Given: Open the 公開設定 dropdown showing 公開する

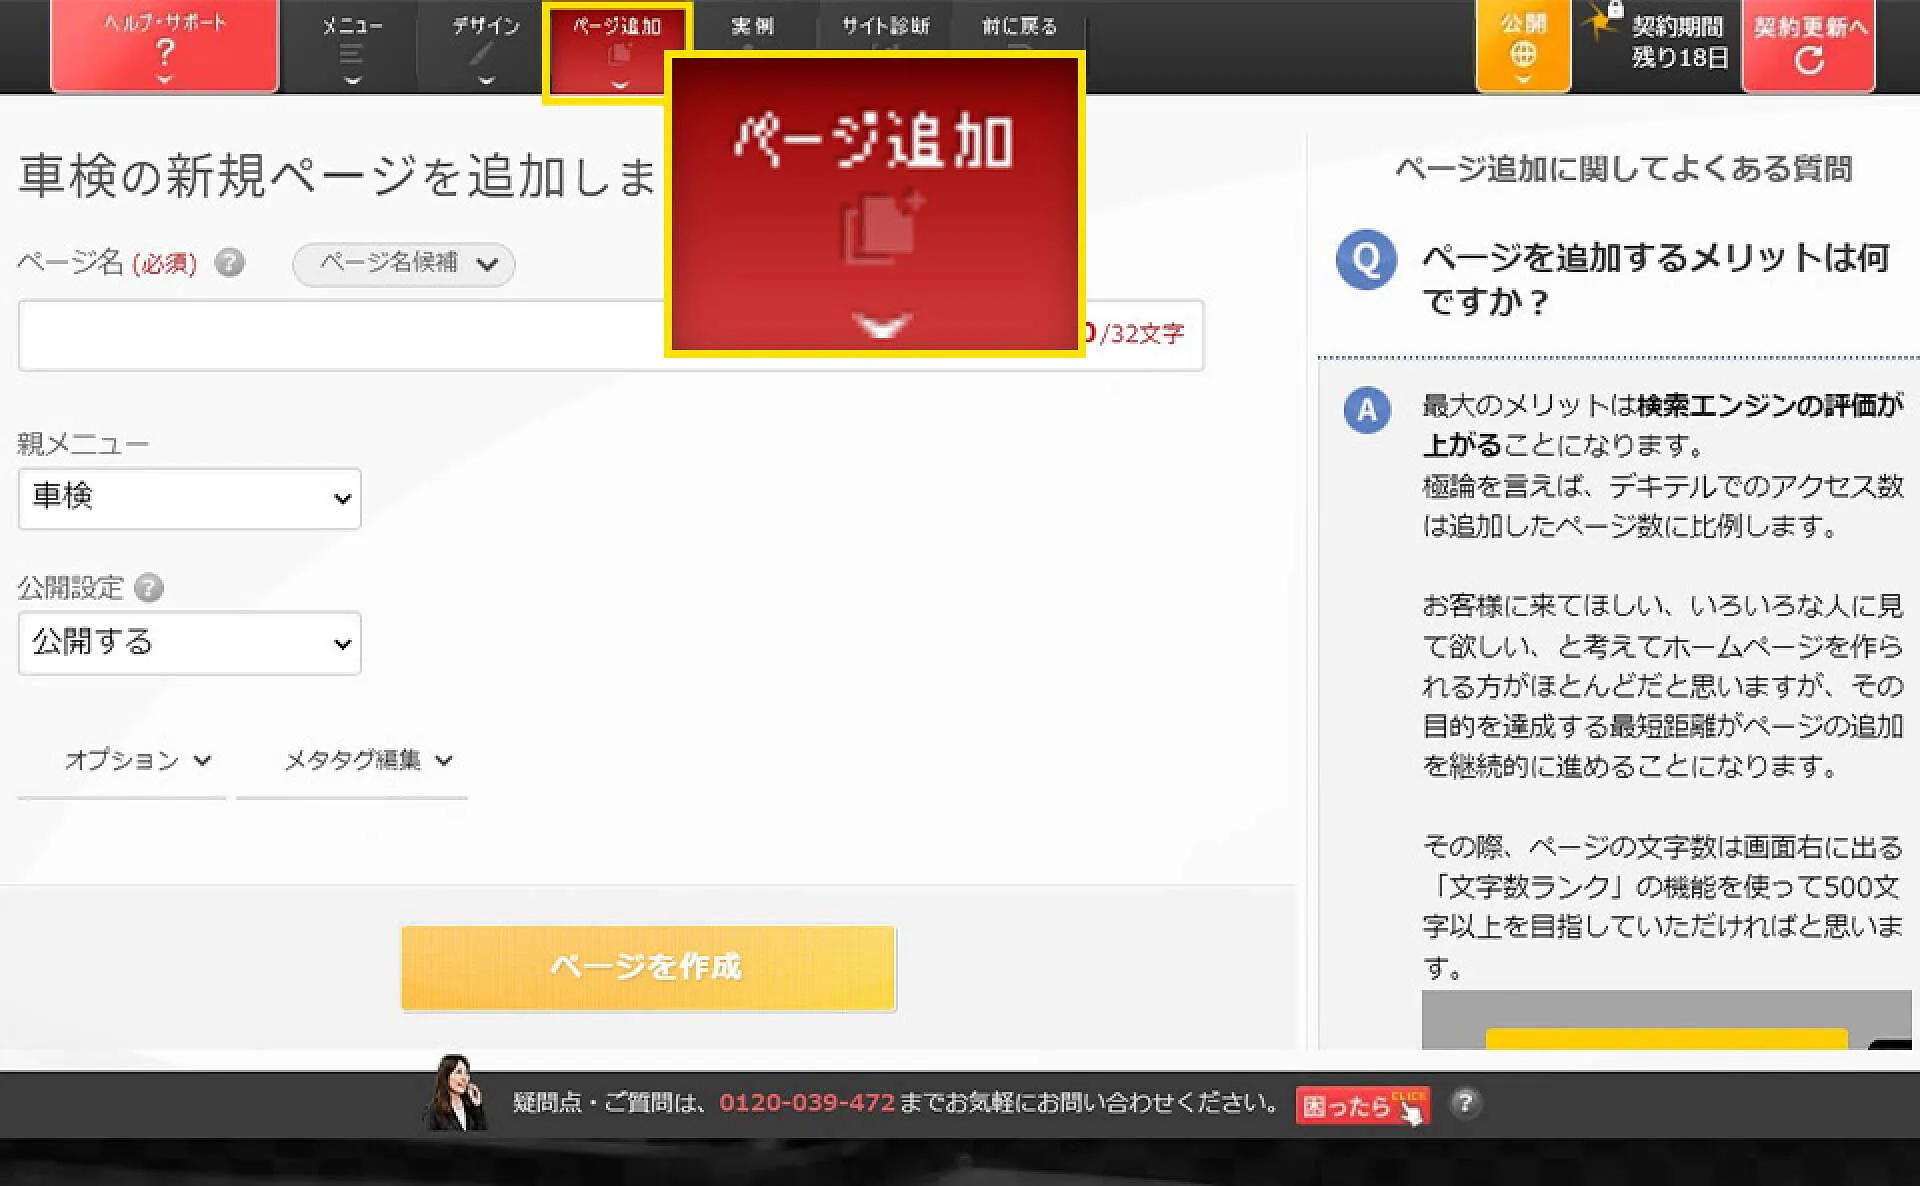Looking at the screenshot, I should pos(190,643).
